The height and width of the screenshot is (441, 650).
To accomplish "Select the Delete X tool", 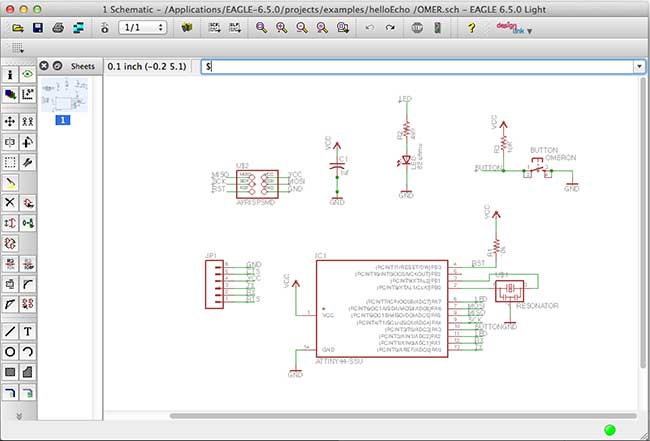I will click(x=10, y=203).
